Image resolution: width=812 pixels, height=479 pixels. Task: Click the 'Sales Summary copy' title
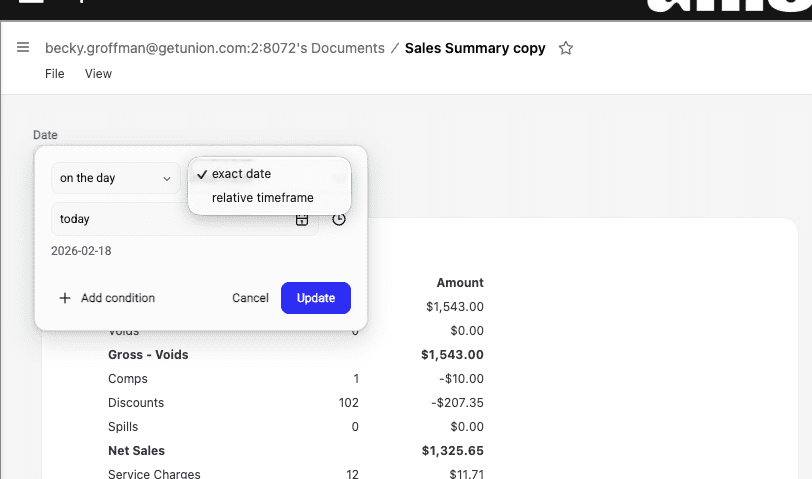pos(475,48)
